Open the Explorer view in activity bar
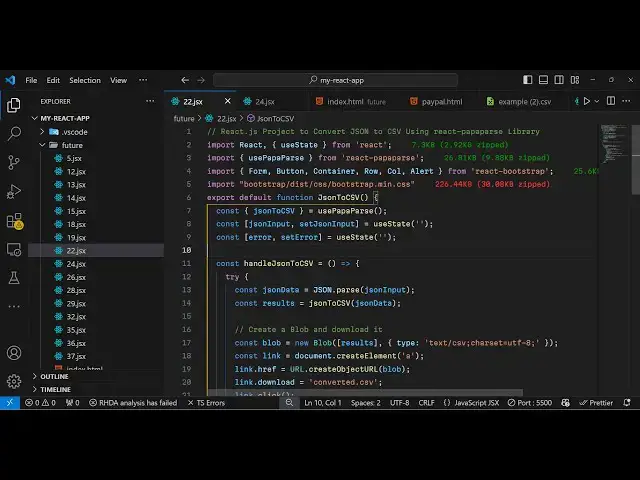The image size is (640, 480). [14, 105]
